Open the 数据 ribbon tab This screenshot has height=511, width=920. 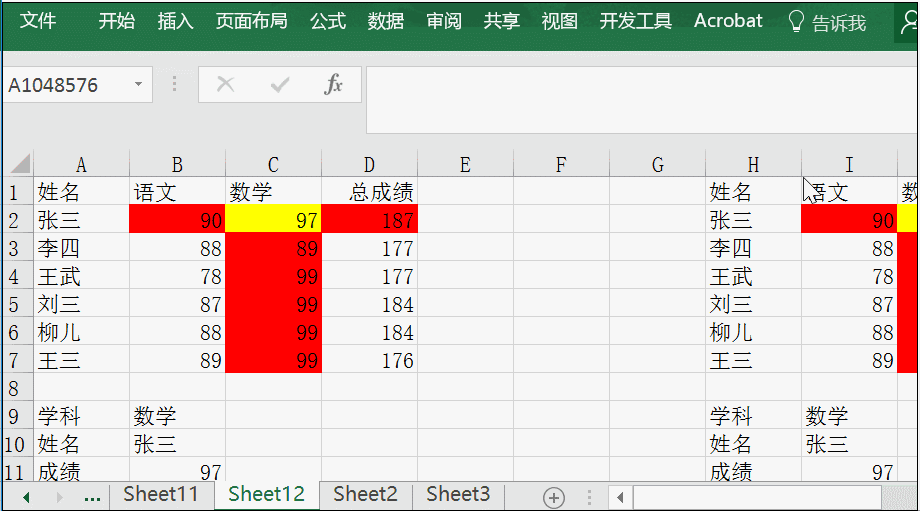385,21
